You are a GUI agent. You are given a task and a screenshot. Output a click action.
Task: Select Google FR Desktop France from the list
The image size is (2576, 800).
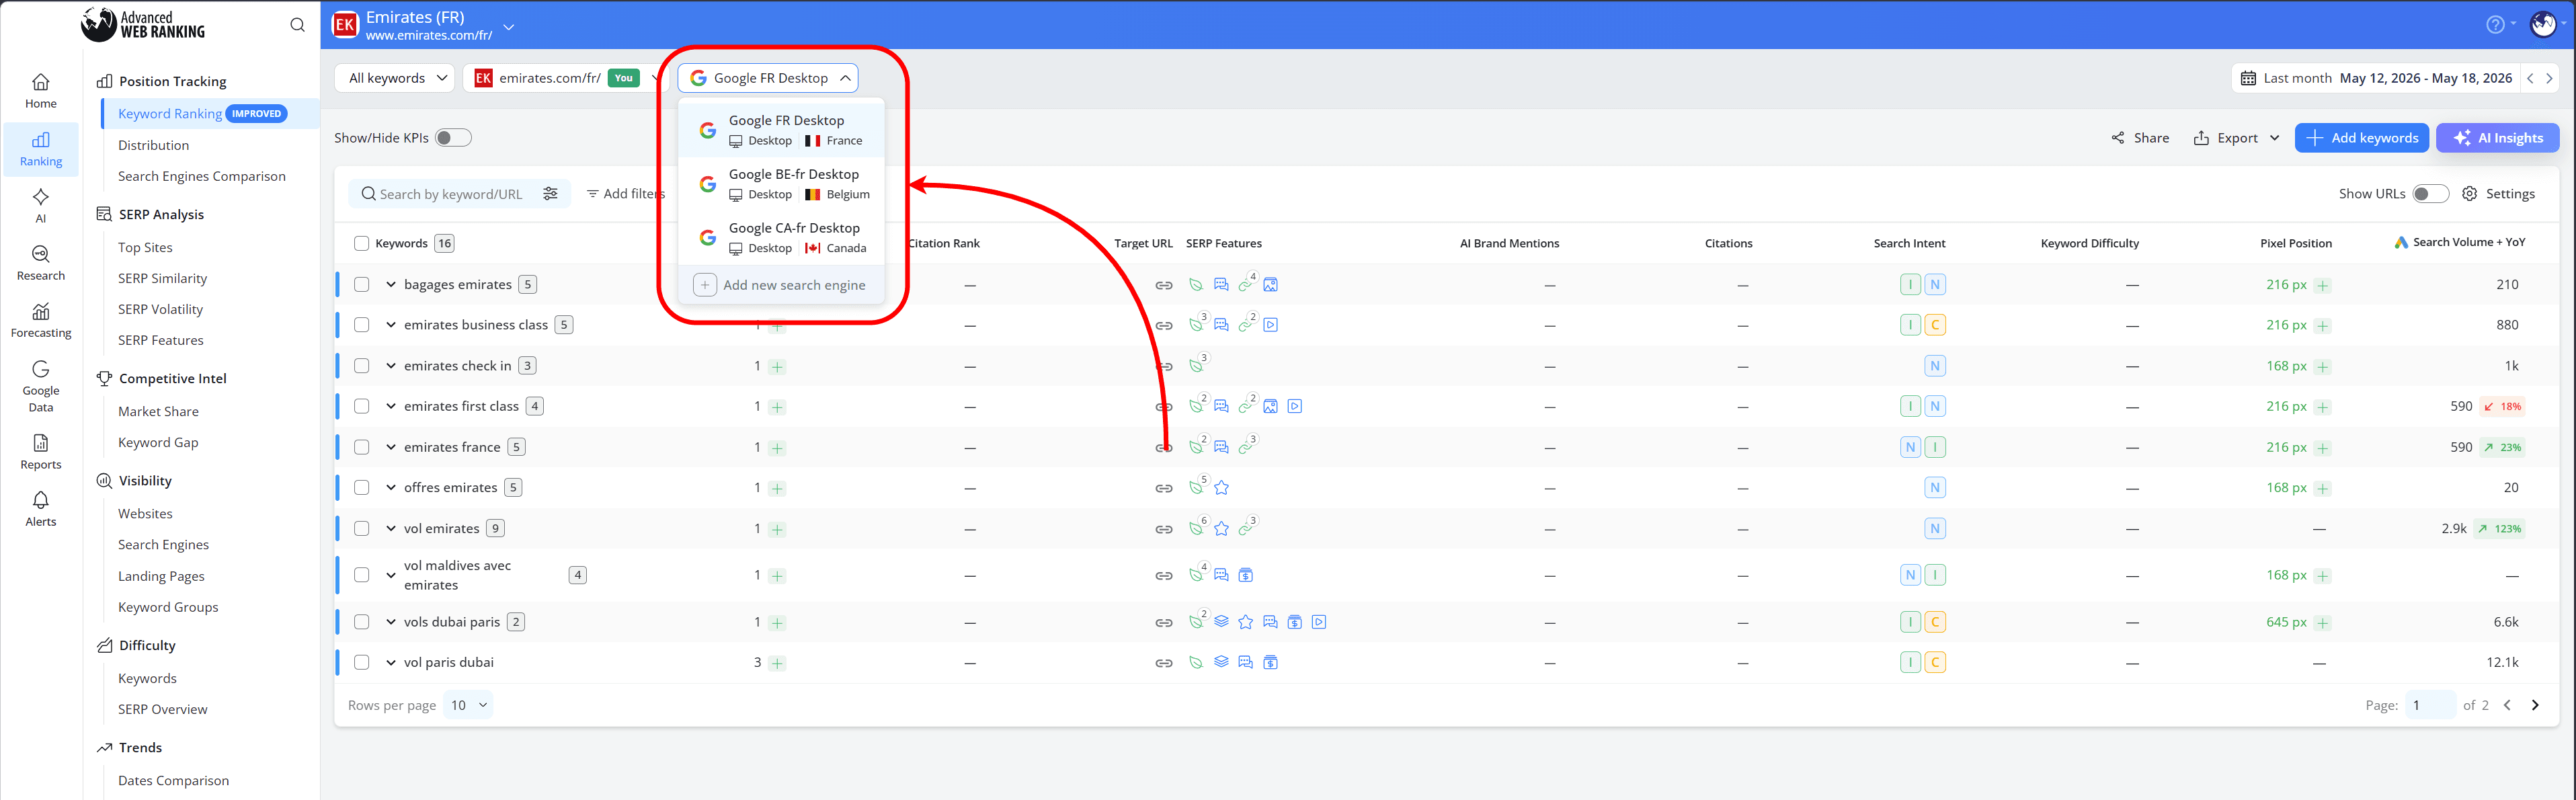(x=781, y=130)
